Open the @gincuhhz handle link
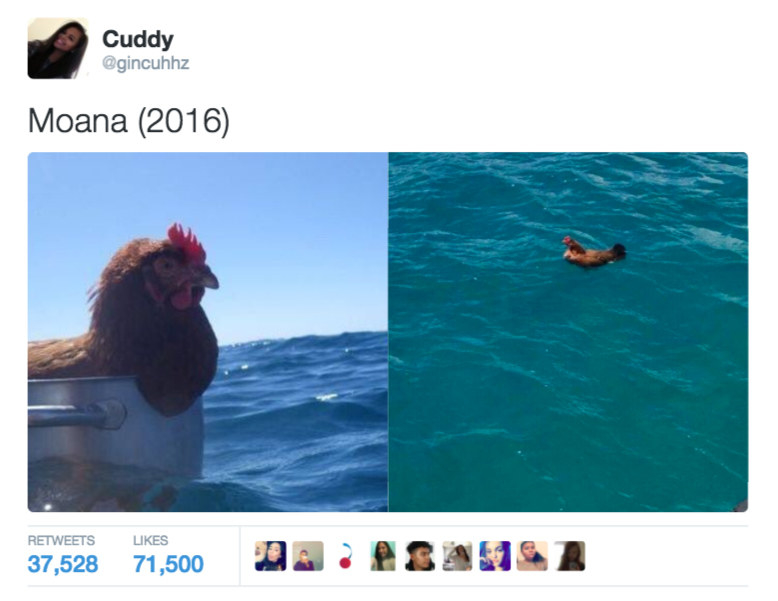 click(x=145, y=63)
